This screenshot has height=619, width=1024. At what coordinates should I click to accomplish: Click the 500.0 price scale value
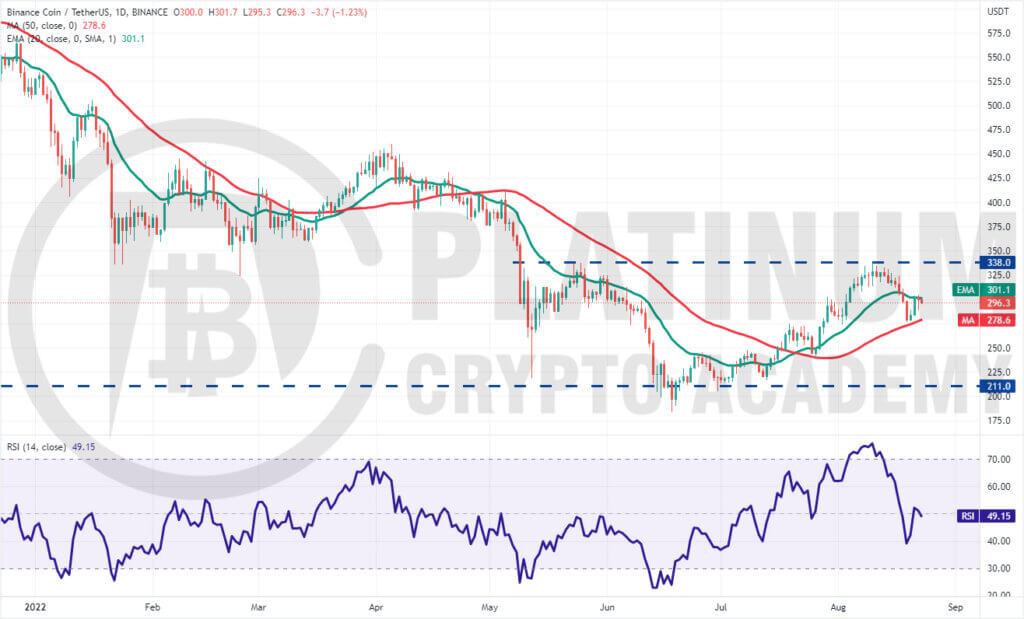pos(999,106)
